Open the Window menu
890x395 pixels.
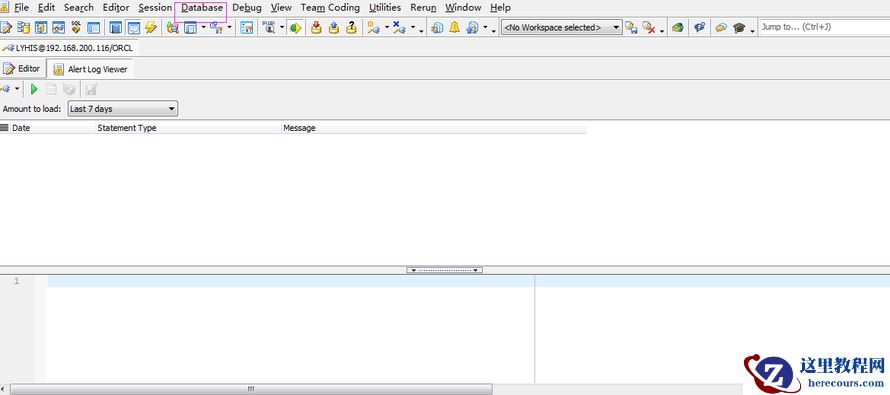coord(463,7)
